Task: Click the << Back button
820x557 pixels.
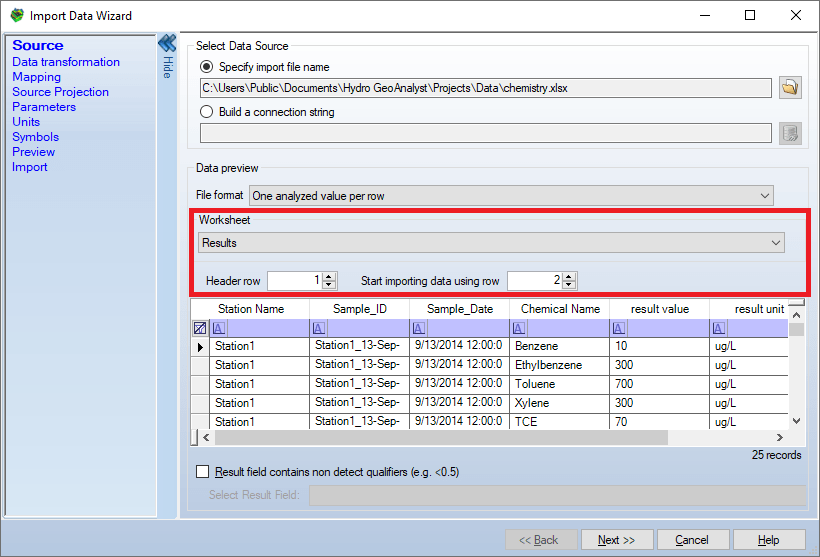Action: 541,540
